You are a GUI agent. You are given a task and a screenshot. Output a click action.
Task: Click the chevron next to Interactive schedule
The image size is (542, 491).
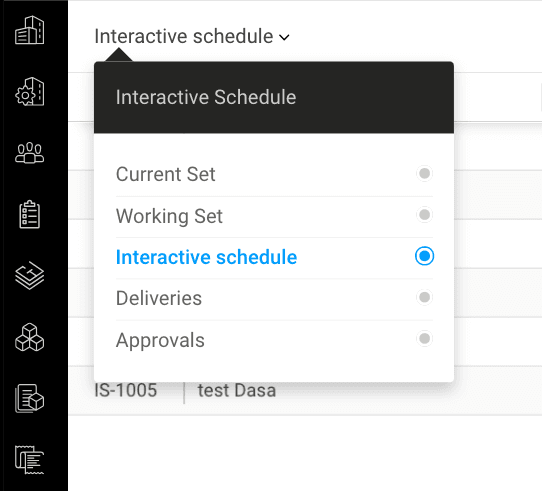(x=284, y=37)
